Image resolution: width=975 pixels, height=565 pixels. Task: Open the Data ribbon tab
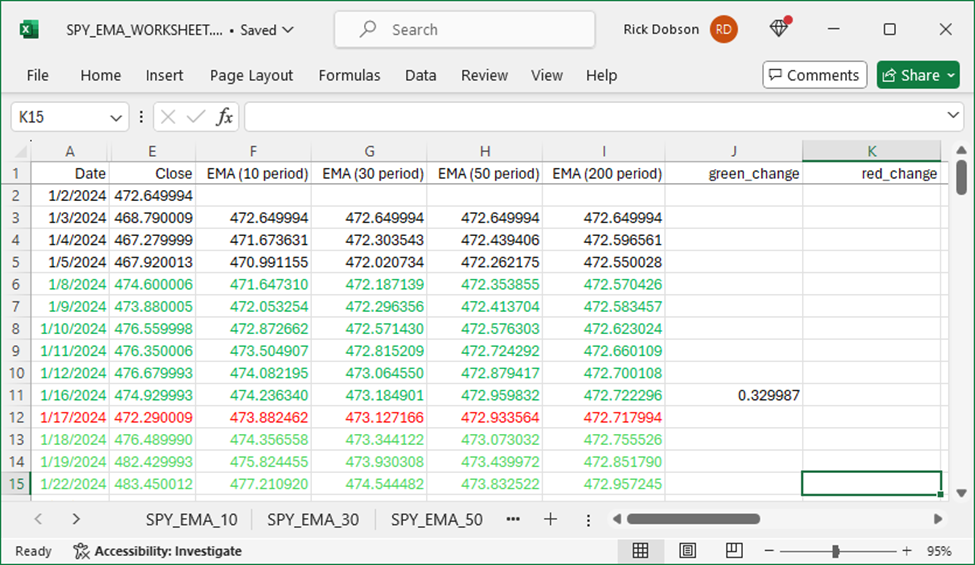point(420,75)
